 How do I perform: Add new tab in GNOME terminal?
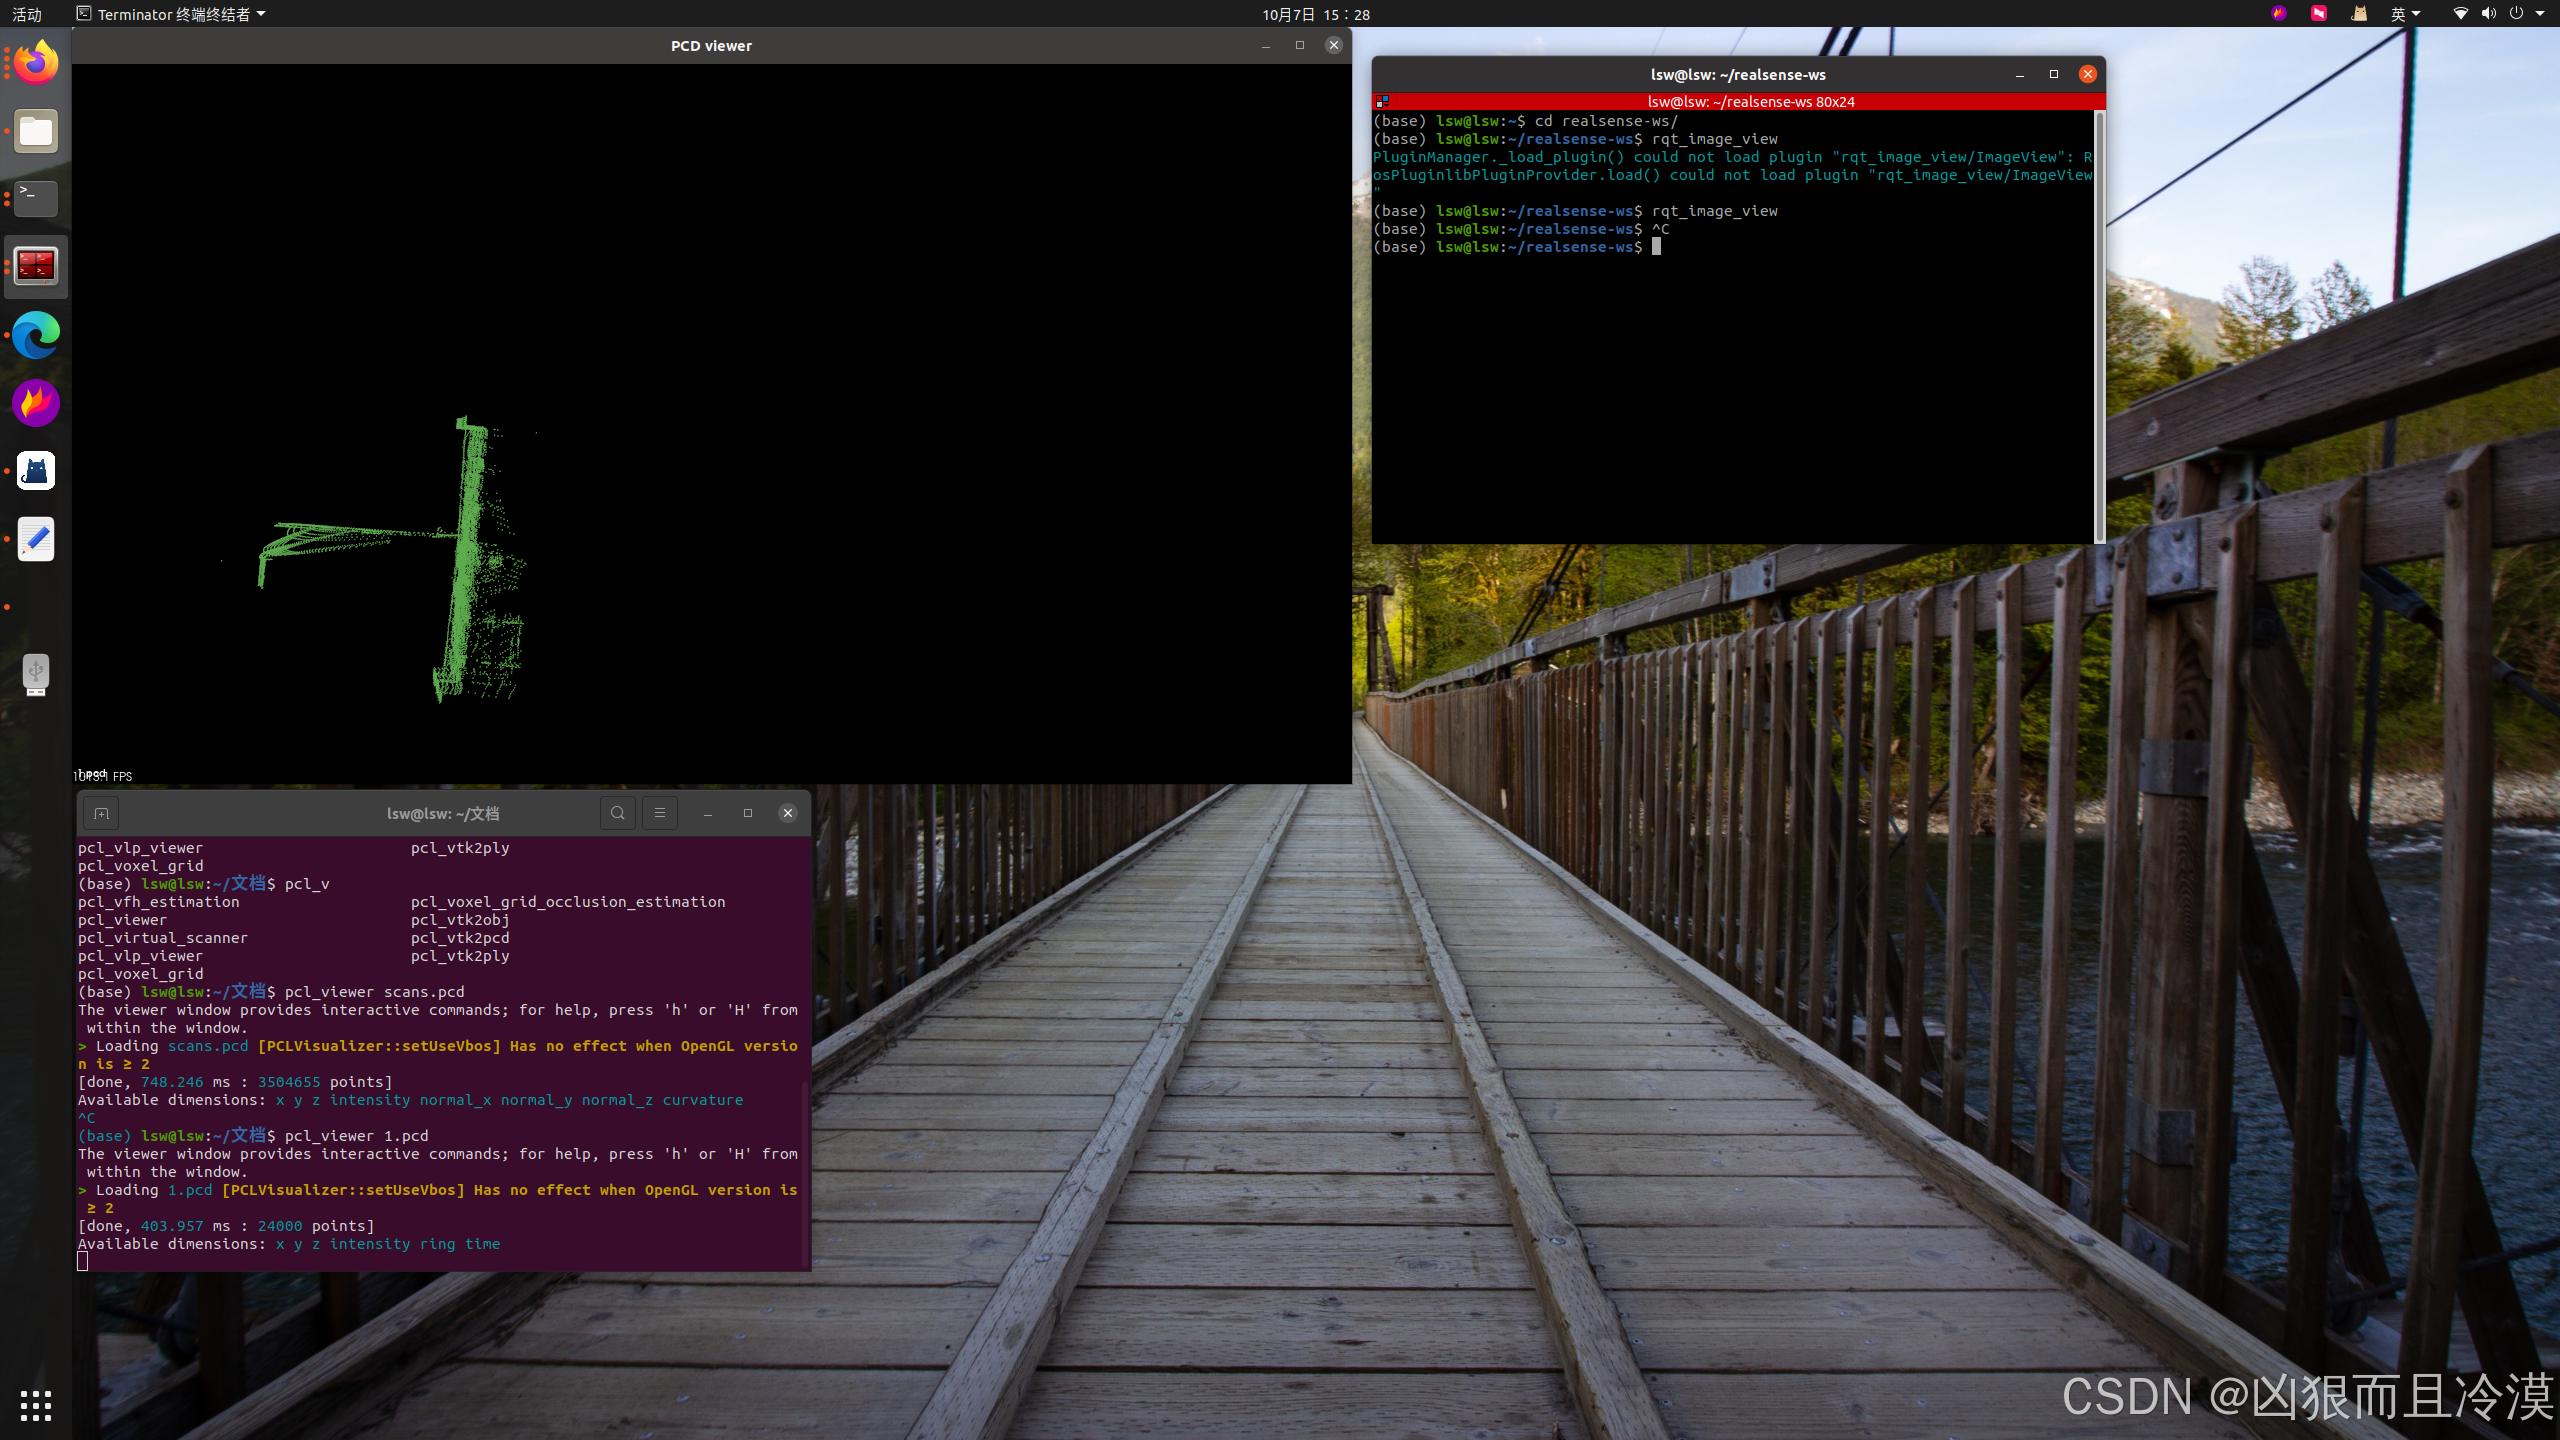[101, 813]
